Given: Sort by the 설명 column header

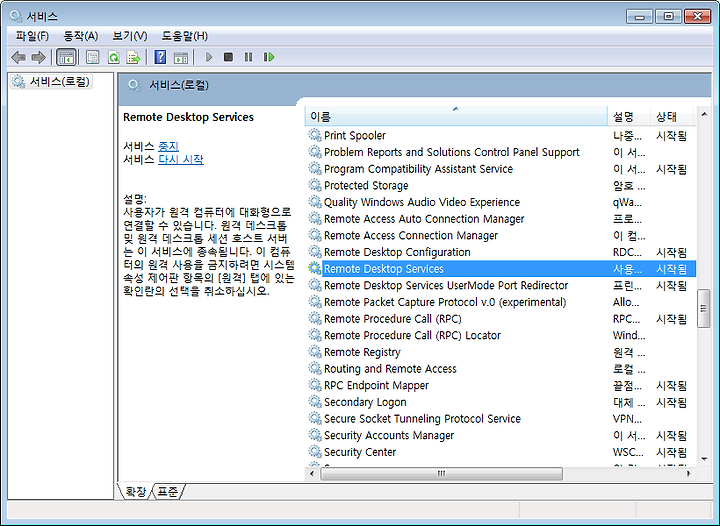Looking at the screenshot, I should tap(629, 116).
